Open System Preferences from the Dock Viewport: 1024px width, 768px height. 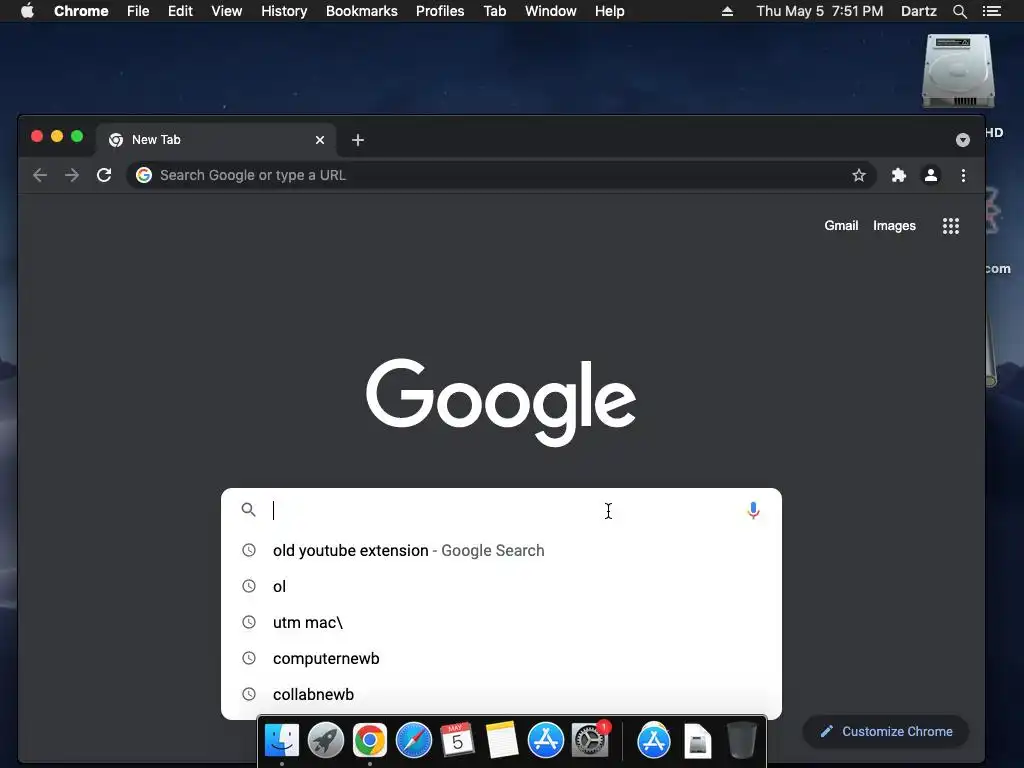tap(590, 741)
